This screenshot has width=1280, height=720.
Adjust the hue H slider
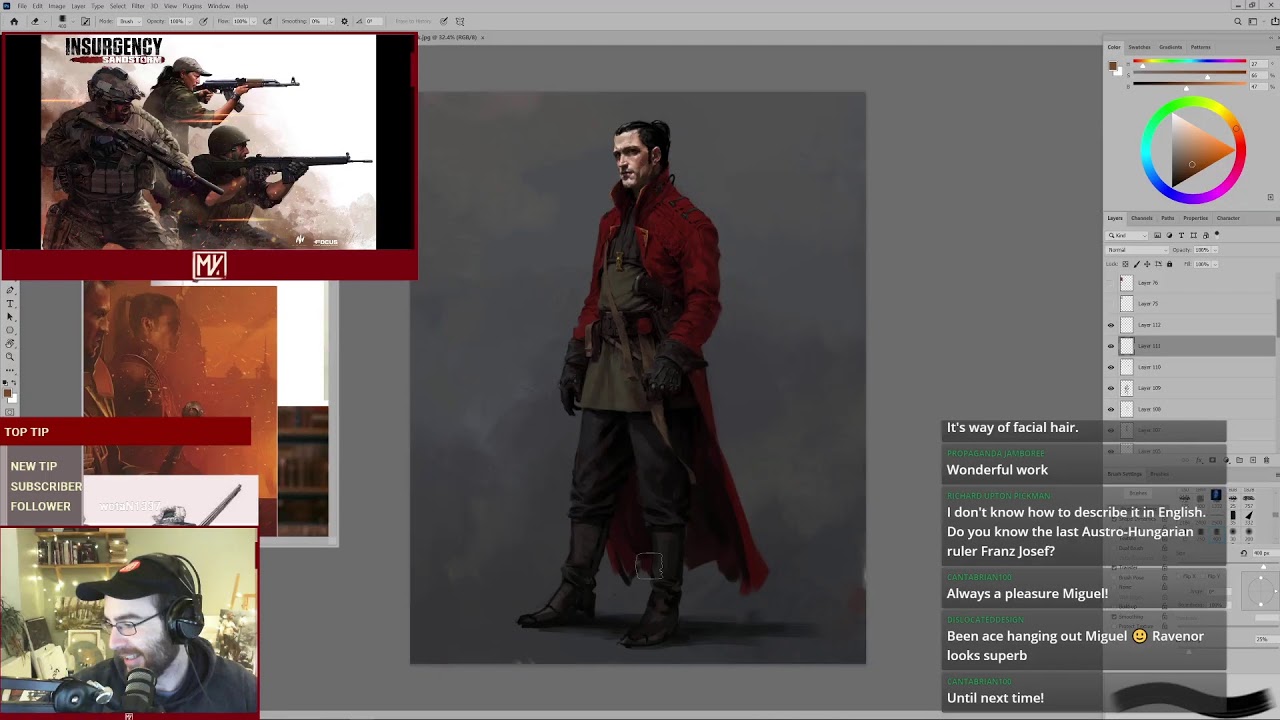[x=1190, y=62]
